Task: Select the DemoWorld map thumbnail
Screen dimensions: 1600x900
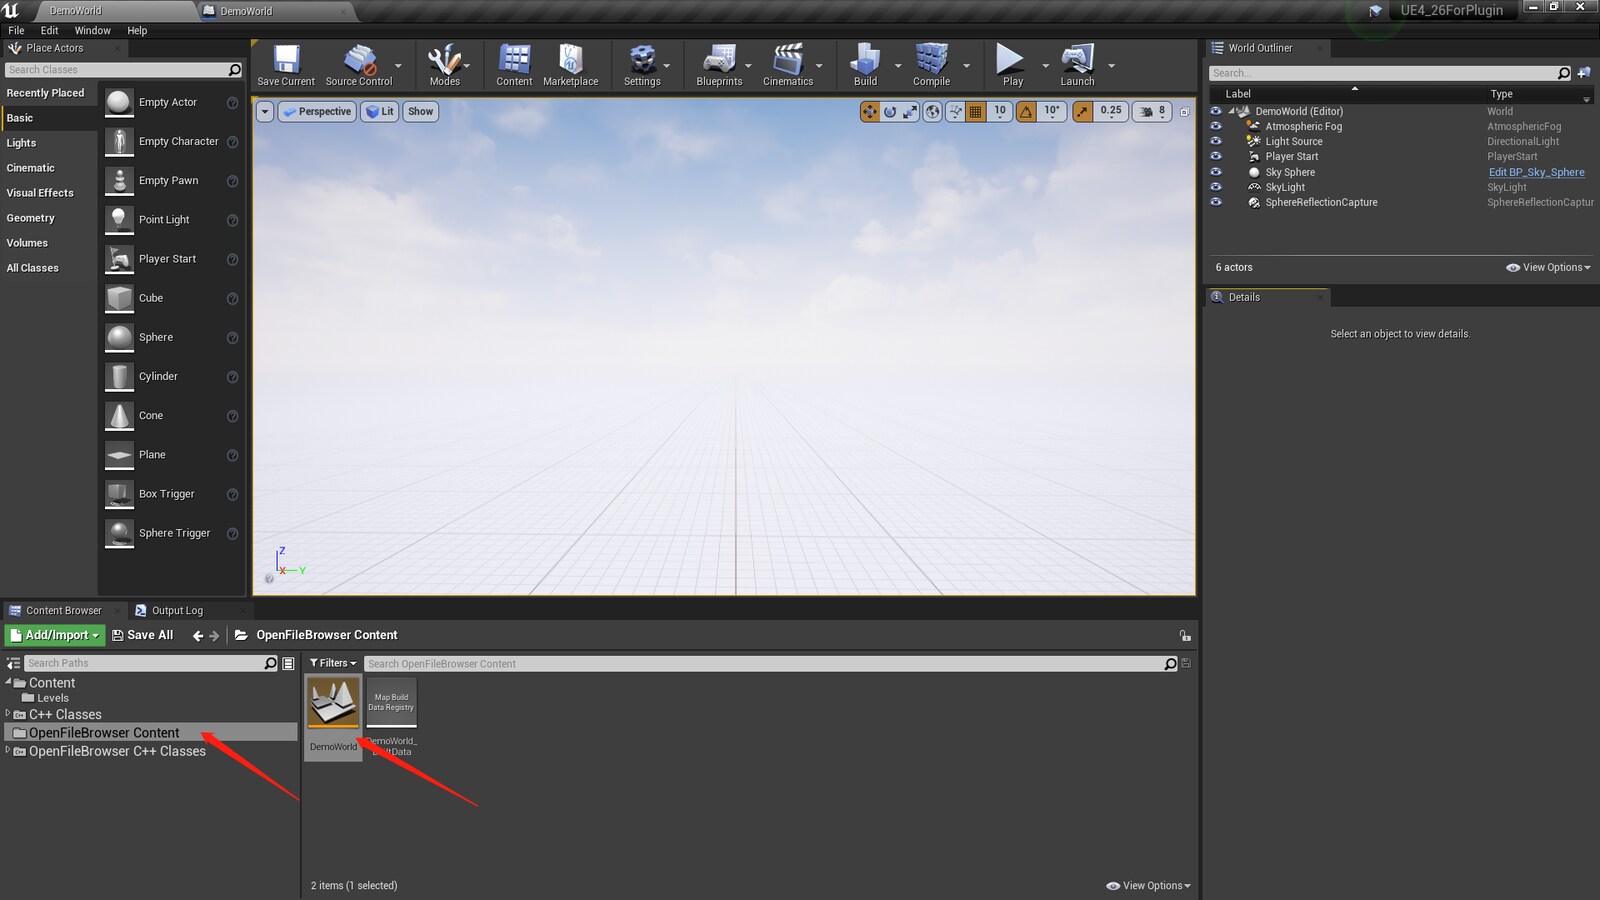Action: pos(333,704)
